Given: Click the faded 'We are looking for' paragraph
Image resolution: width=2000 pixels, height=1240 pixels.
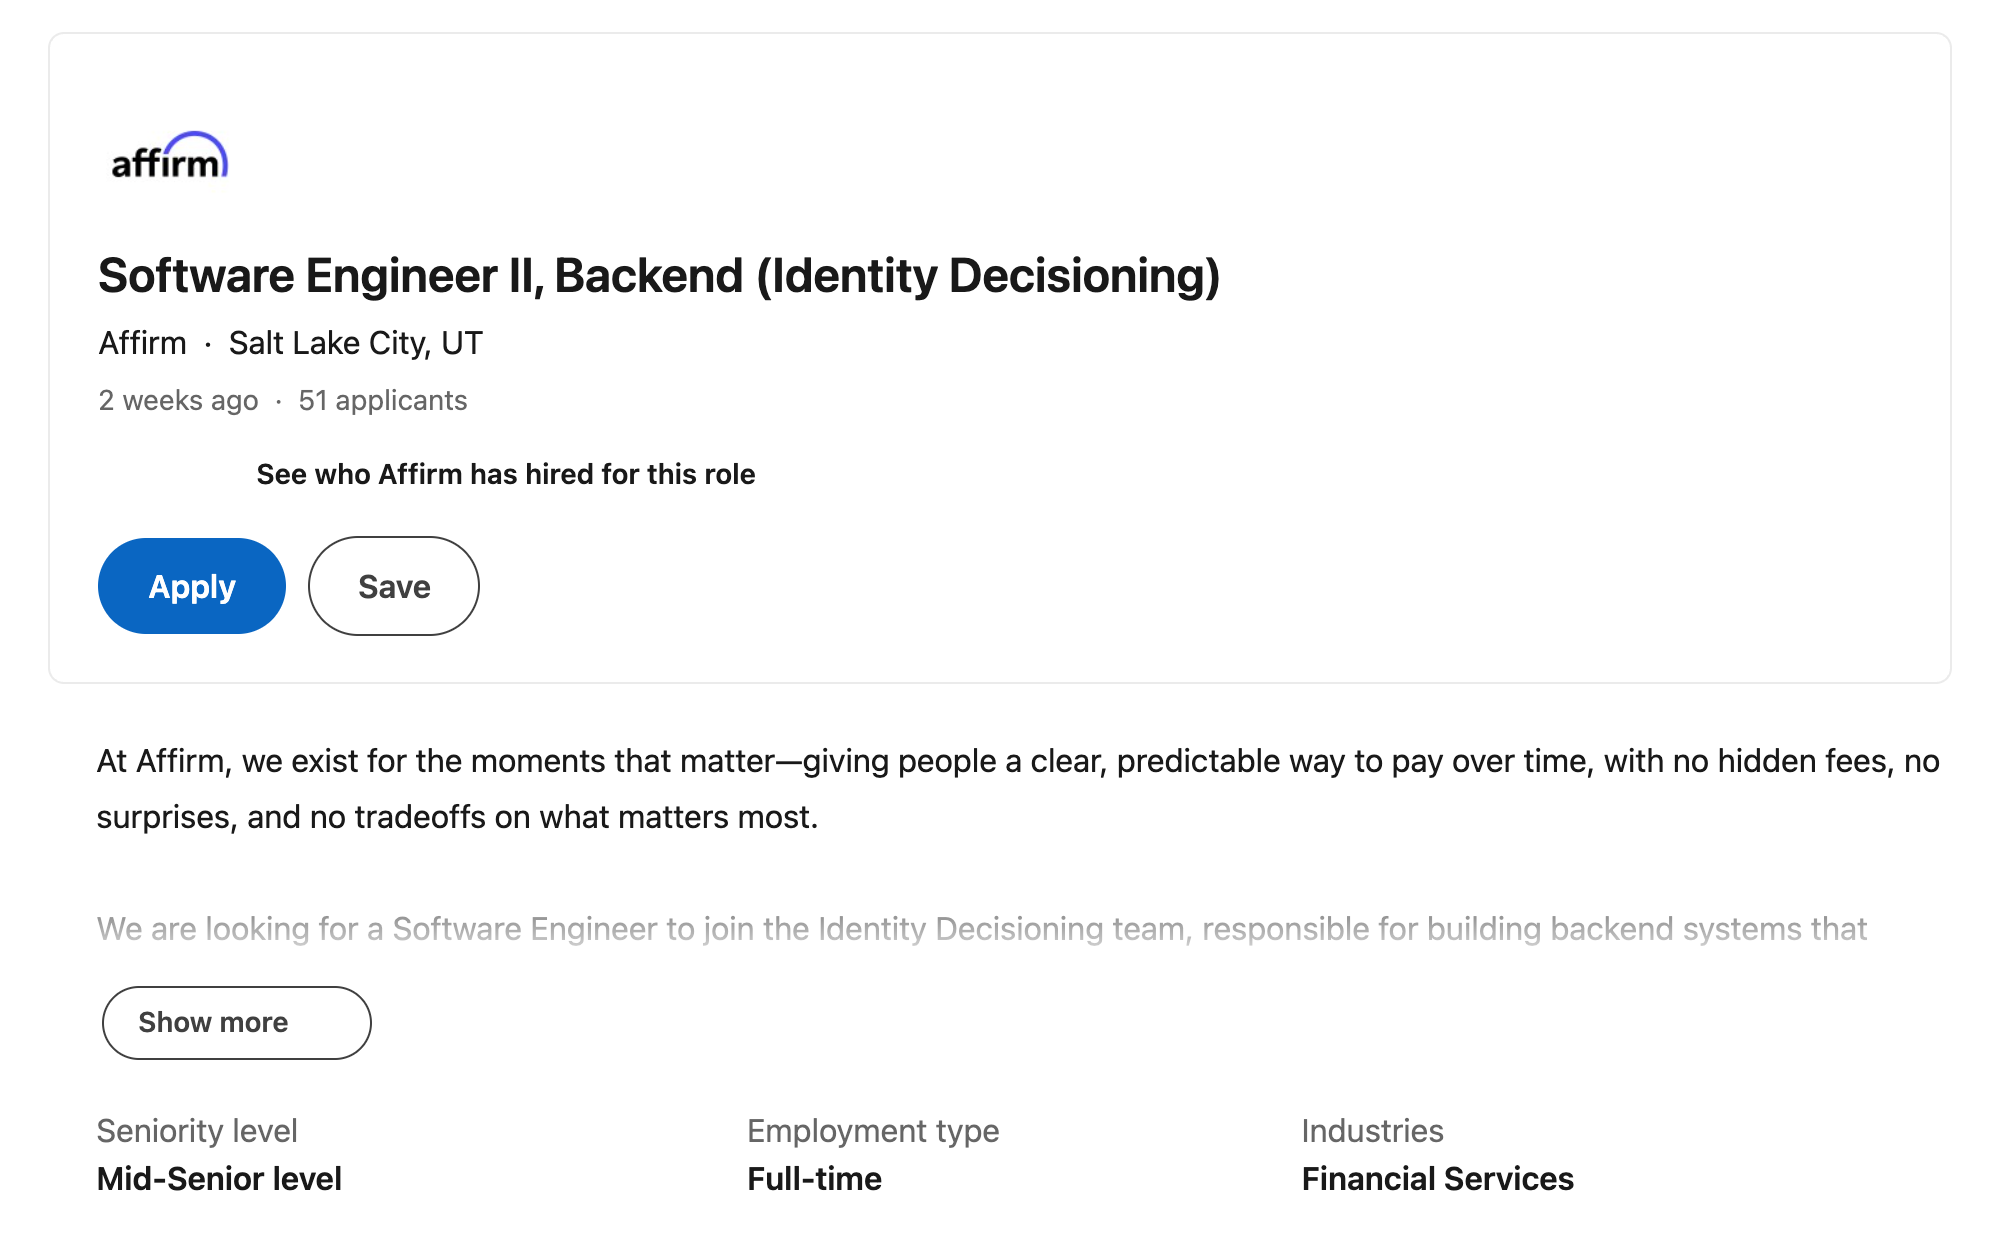Looking at the screenshot, I should pos(982,929).
